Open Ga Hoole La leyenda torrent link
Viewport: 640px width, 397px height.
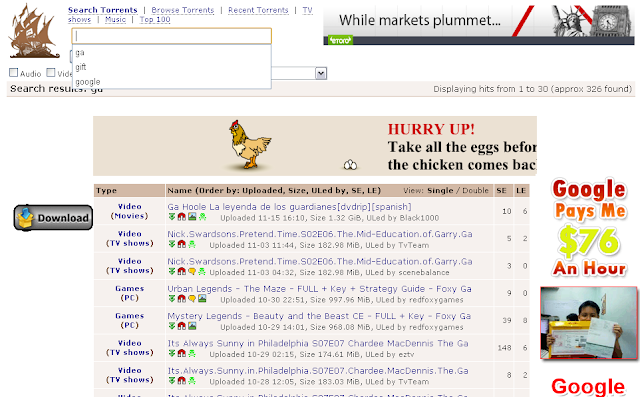(x=289, y=207)
